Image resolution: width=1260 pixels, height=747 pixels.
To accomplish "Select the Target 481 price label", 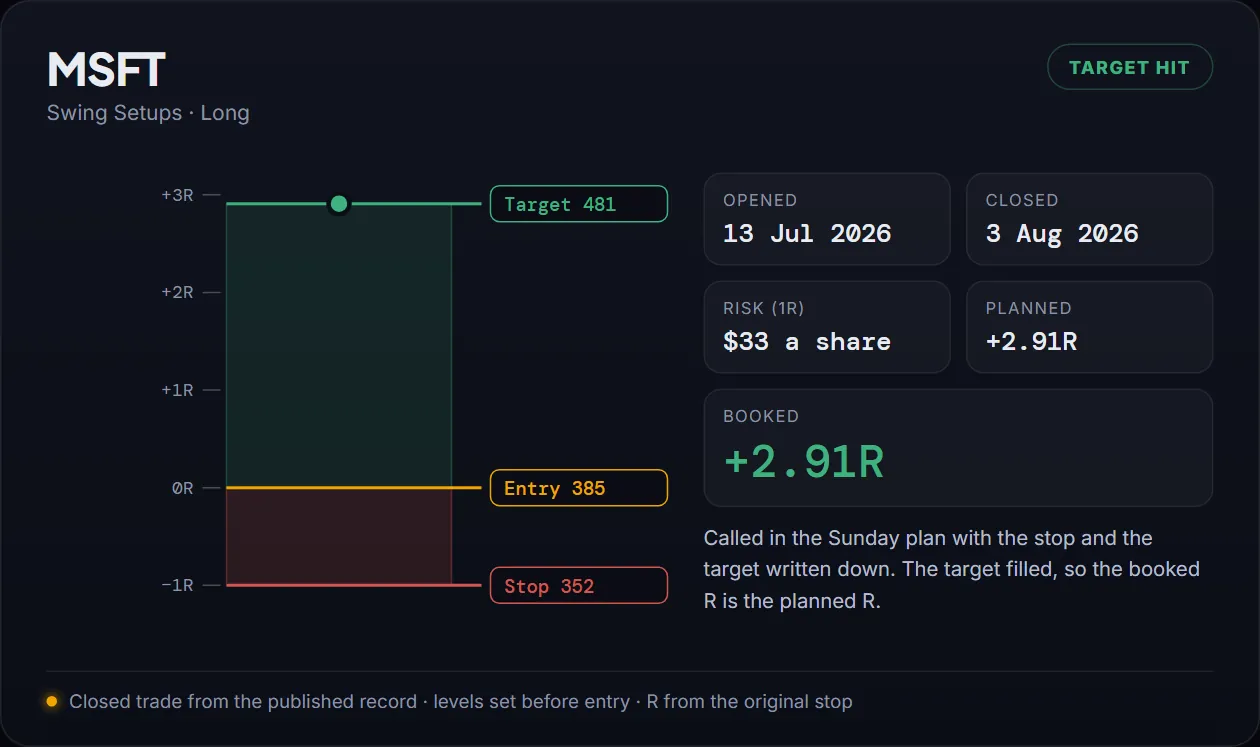I will [x=579, y=204].
